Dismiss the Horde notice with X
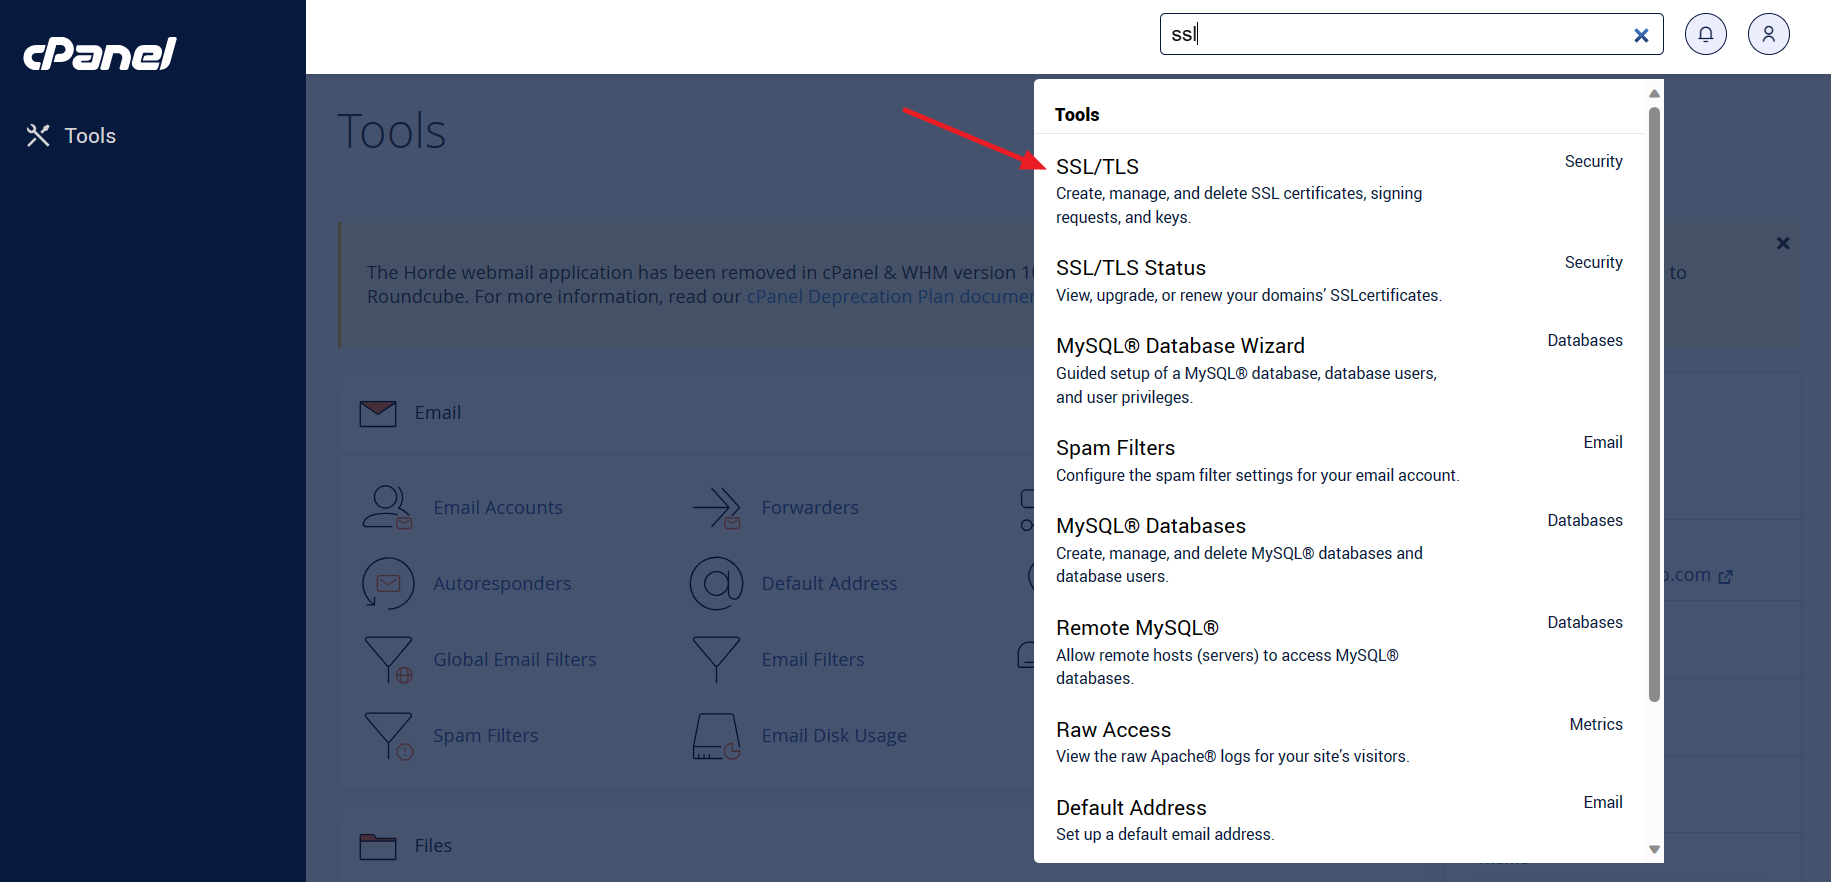Viewport: 1831px width, 882px height. click(1783, 243)
